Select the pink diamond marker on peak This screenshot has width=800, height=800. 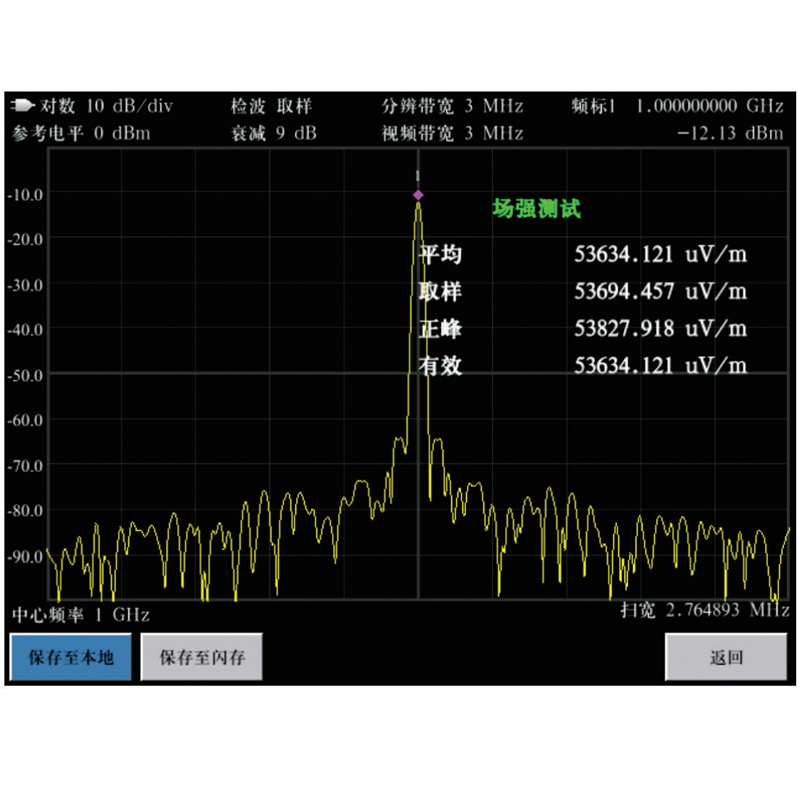click(x=418, y=194)
